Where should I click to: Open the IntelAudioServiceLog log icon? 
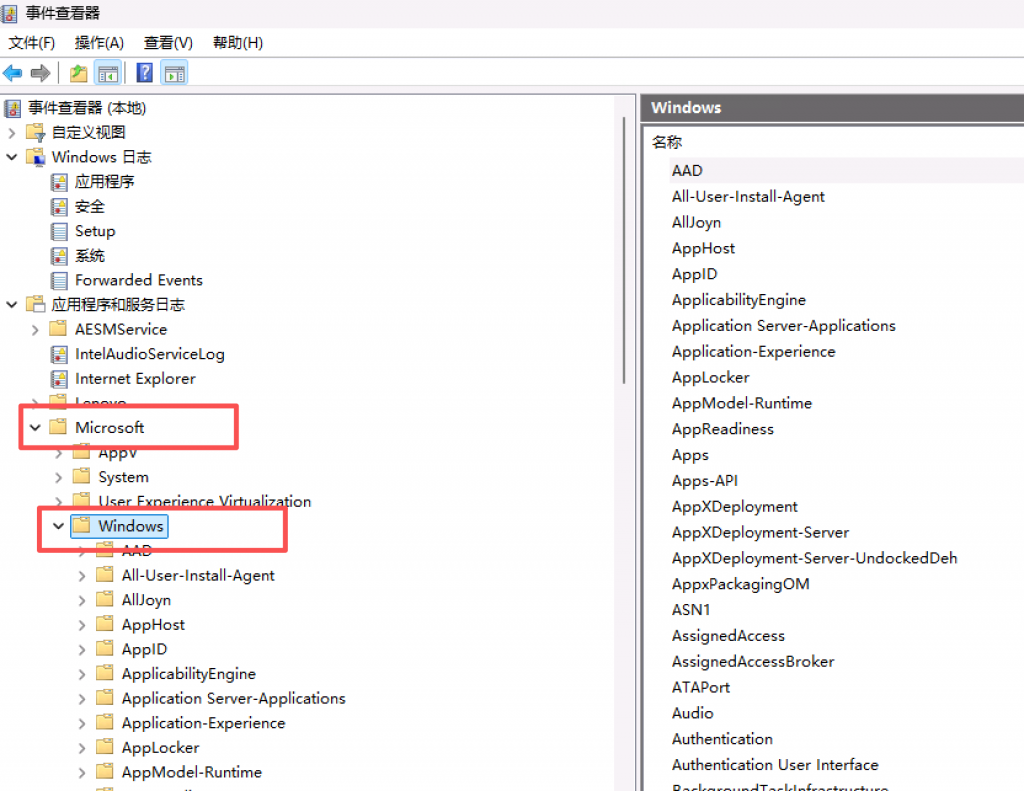pyautogui.click(x=60, y=354)
